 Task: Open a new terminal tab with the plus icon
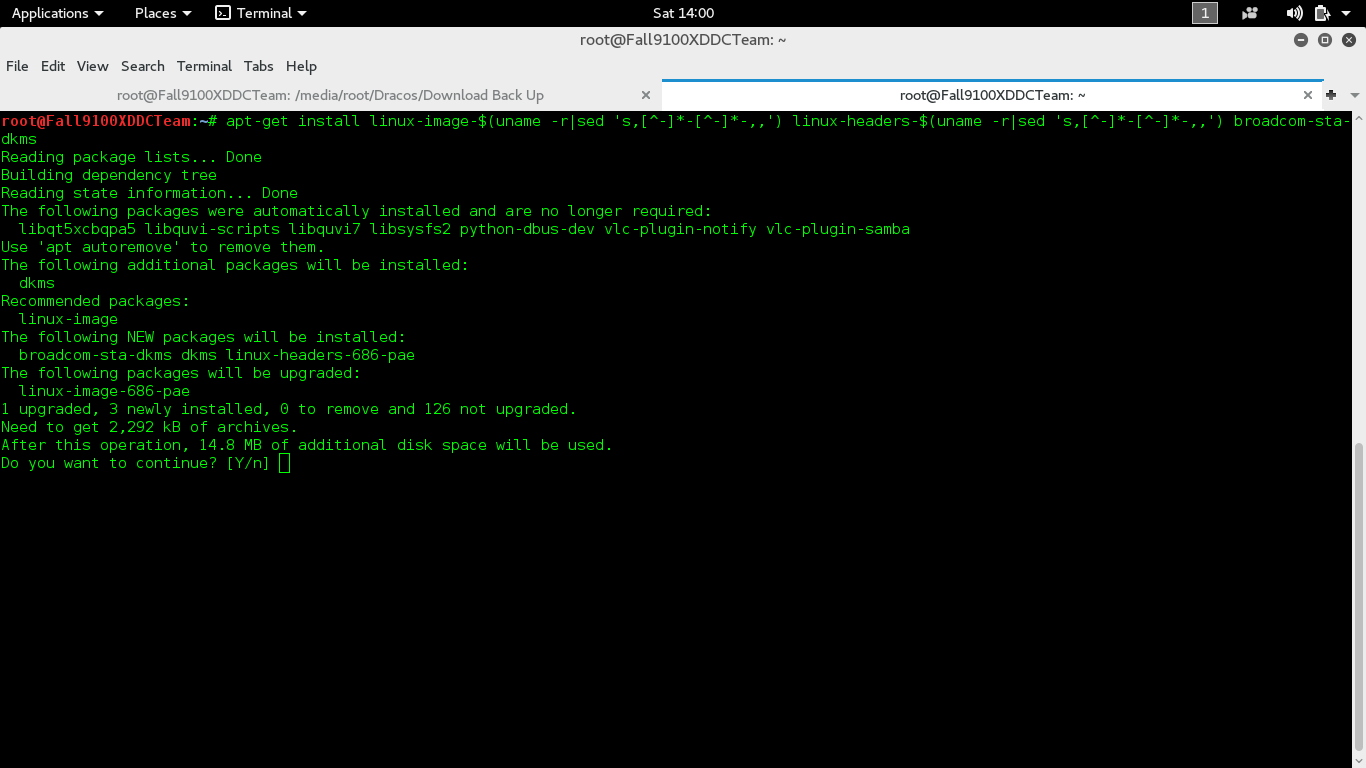point(1331,95)
